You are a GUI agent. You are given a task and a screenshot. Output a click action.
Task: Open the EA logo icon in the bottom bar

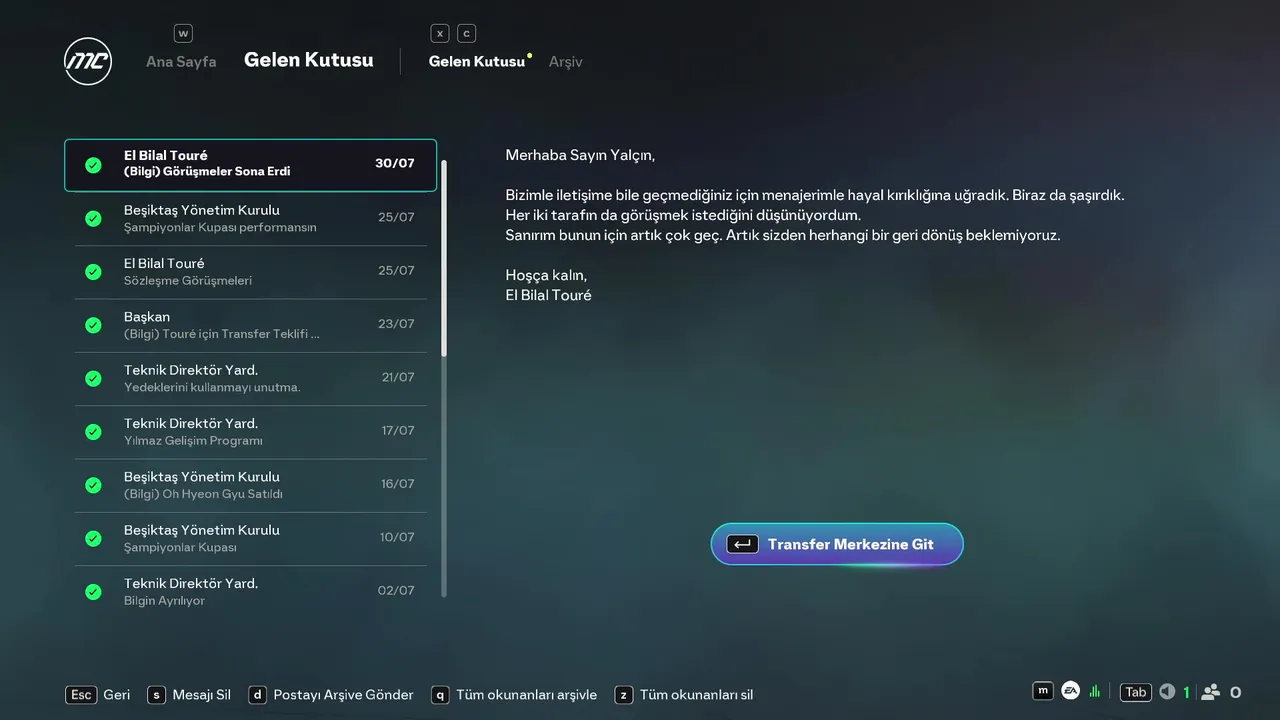click(1070, 691)
